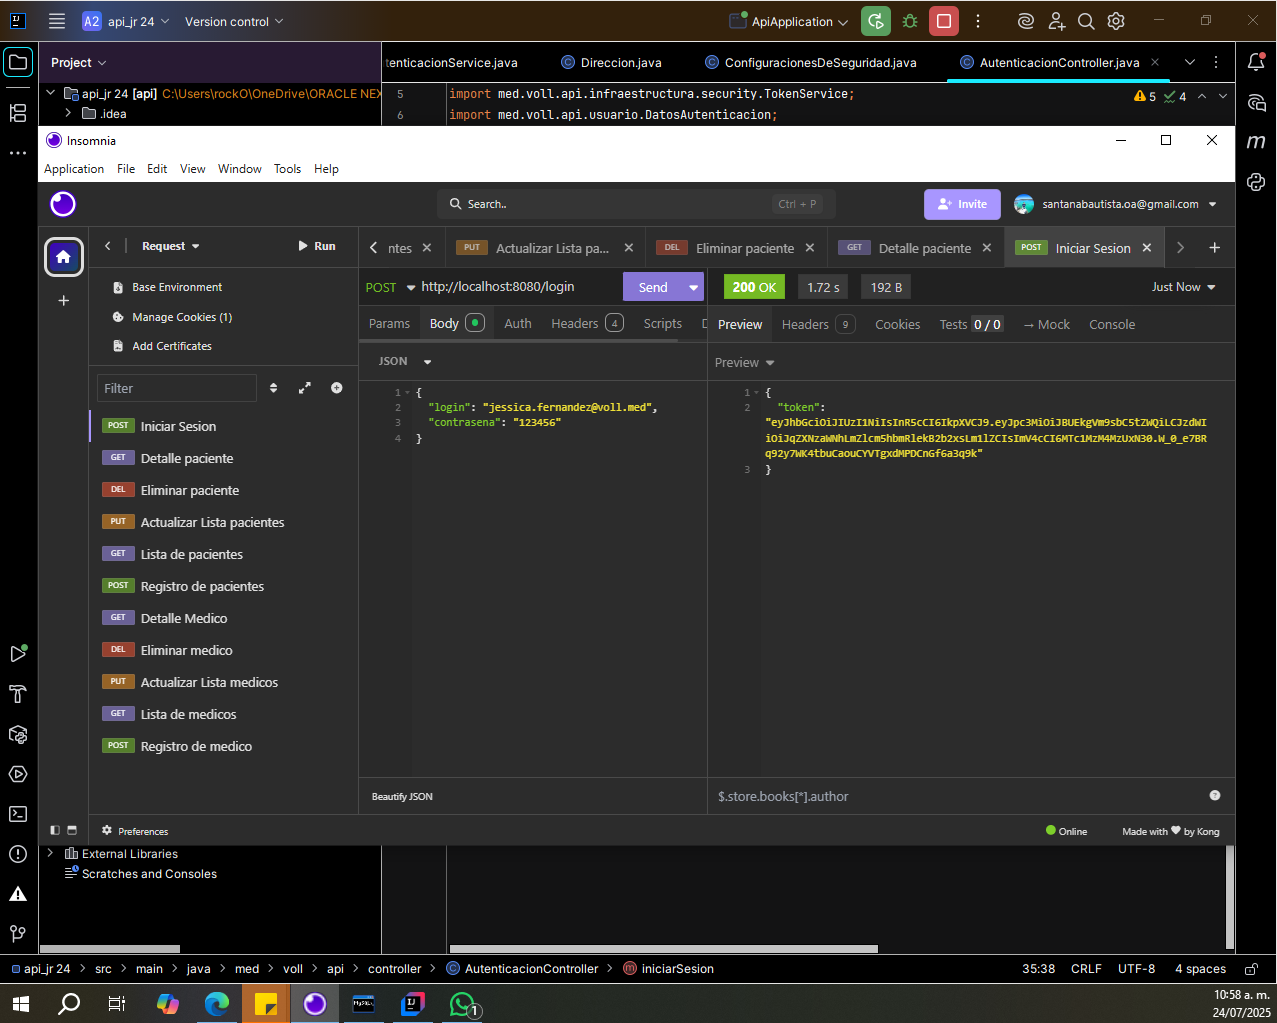Open IntelliJ Search Everywhere magnifier

click(x=1086, y=21)
